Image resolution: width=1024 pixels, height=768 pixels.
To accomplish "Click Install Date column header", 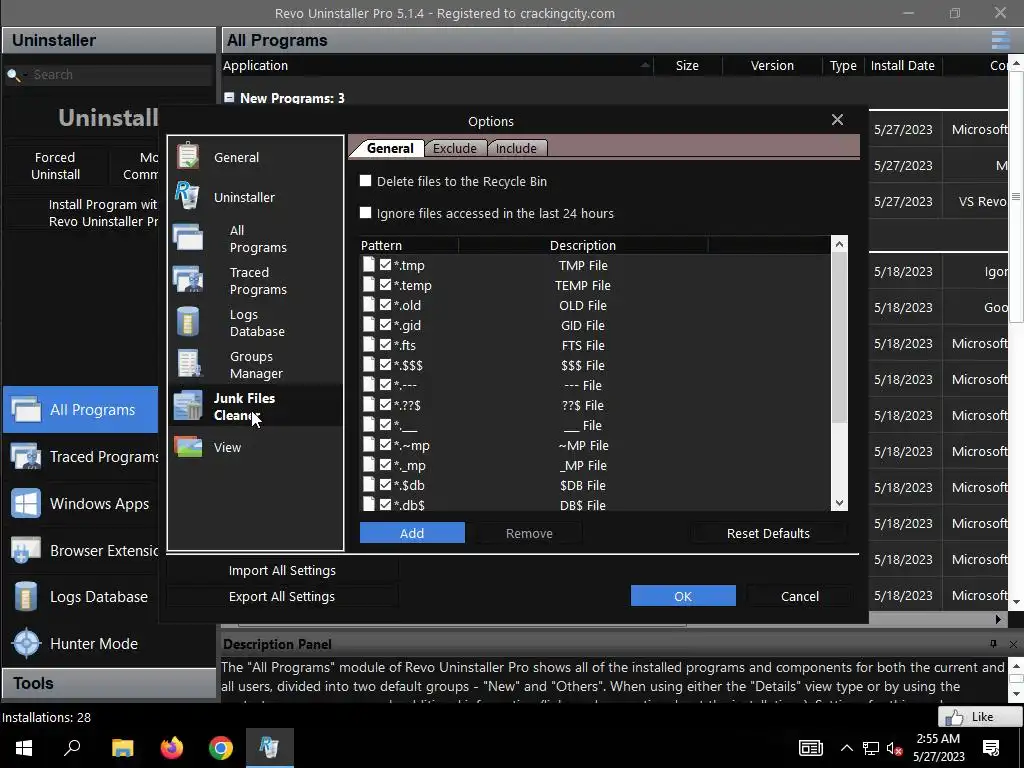I will 903,65.
